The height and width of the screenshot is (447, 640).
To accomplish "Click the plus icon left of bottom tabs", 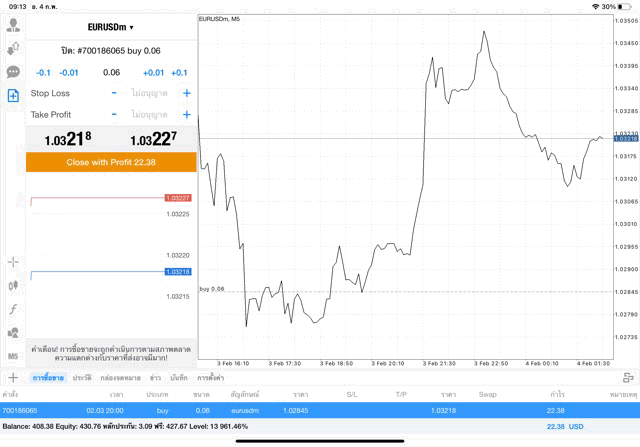I will (13, 378).
